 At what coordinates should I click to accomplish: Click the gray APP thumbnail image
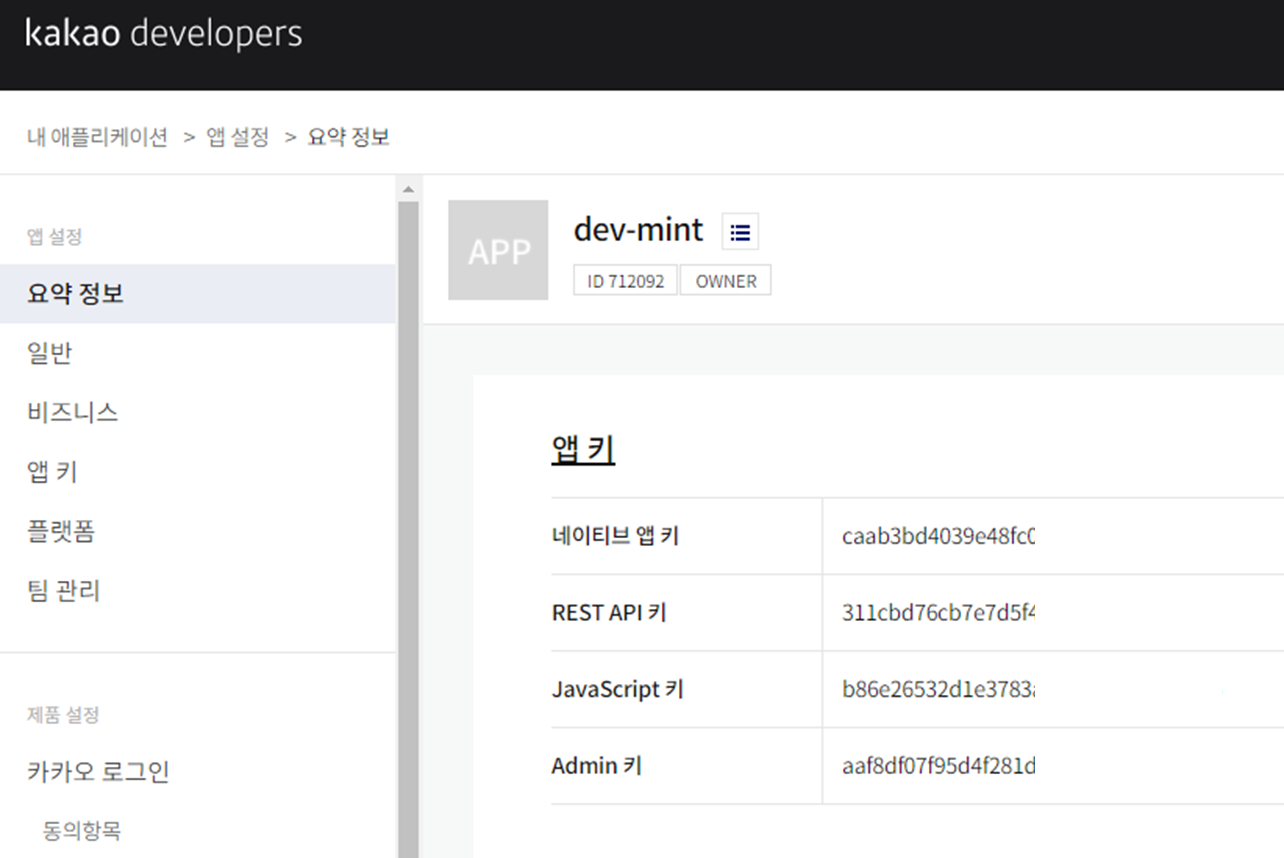point(498,250)
